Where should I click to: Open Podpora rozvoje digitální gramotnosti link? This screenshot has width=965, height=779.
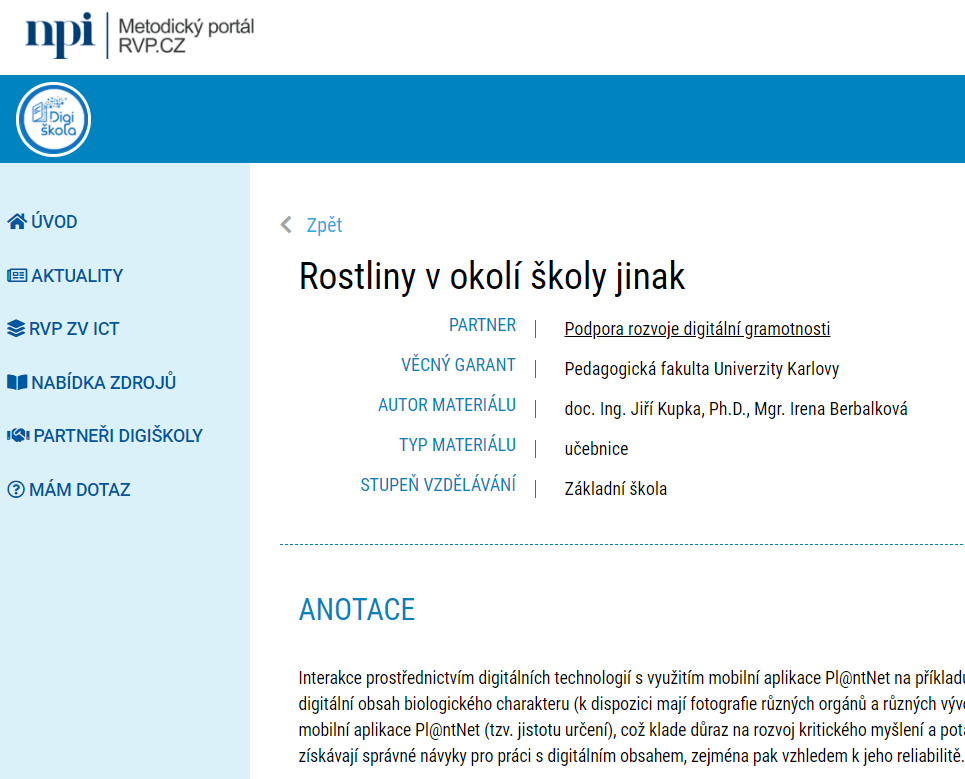tap(697, 329)
